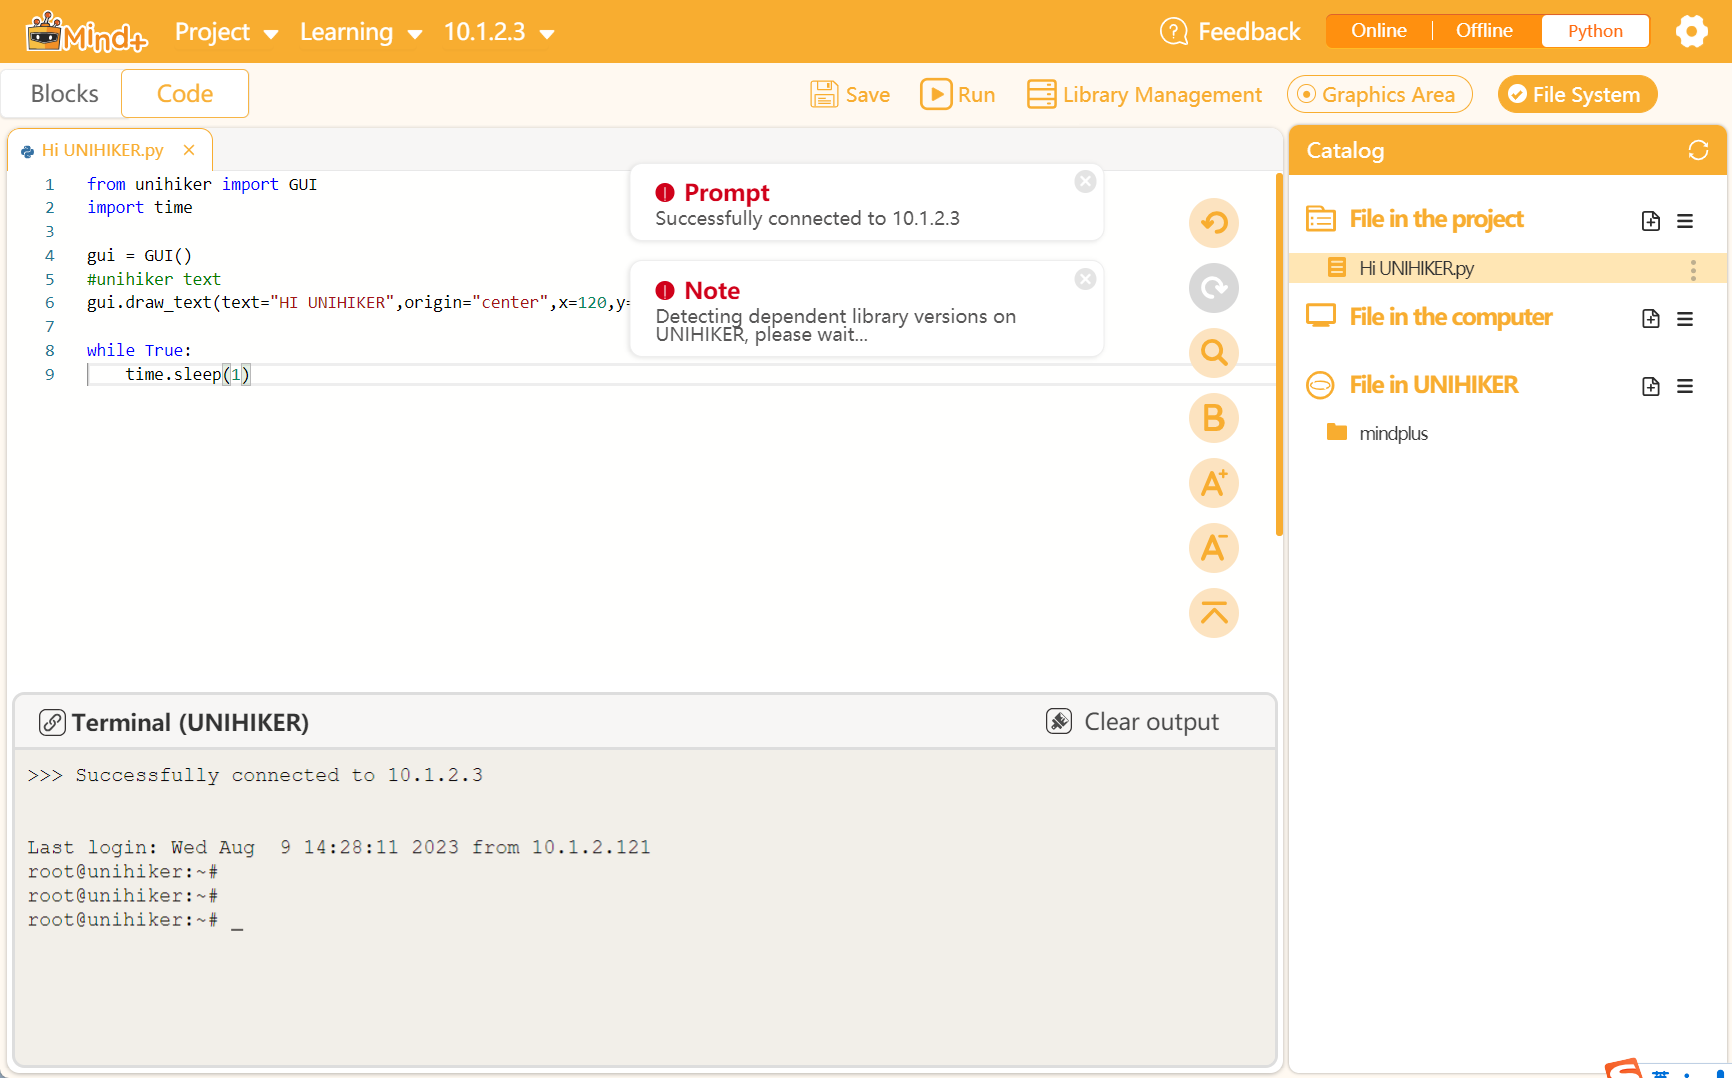
Task: Increase font size with the A+ icon
Action: pyautogui.click(x=1213, y=483)
